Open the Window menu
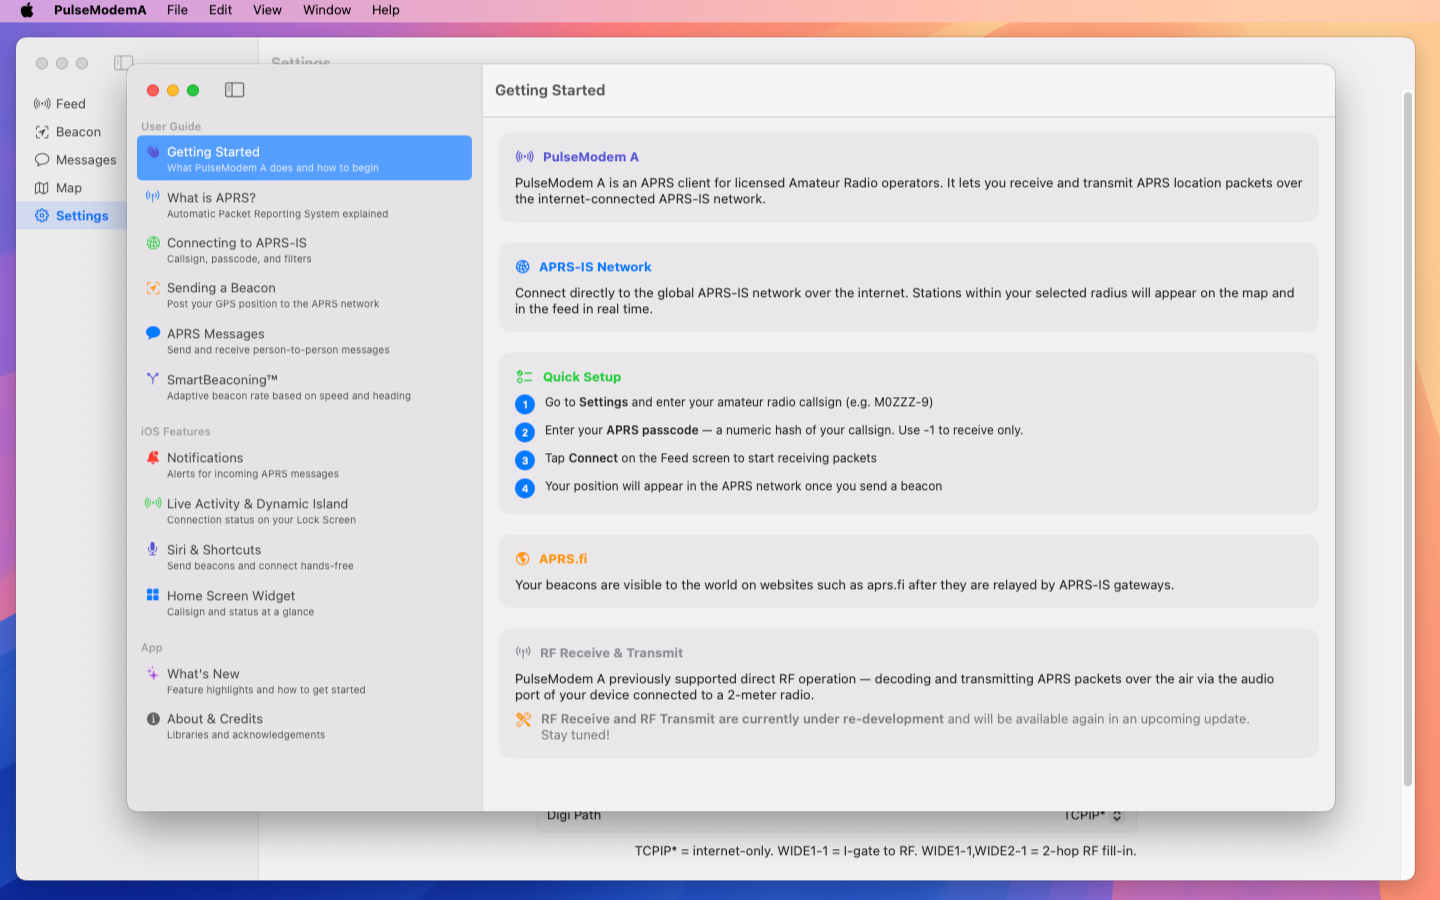The image size is (1440, 900). click(x=327, y=10)
